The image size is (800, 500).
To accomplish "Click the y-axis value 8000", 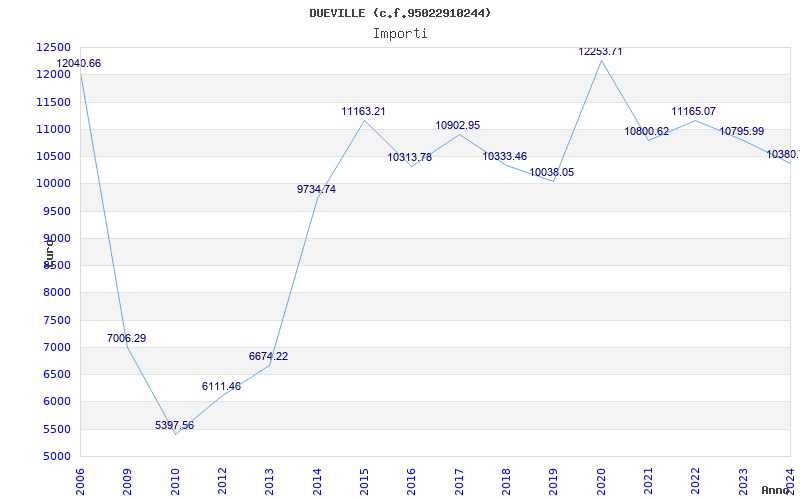I will tap(56, 293).
